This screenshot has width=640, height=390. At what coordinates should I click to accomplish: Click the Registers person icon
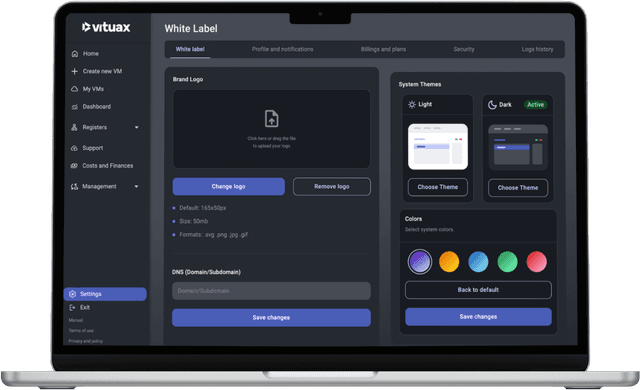pyautogui.click(x=74, y=127)
